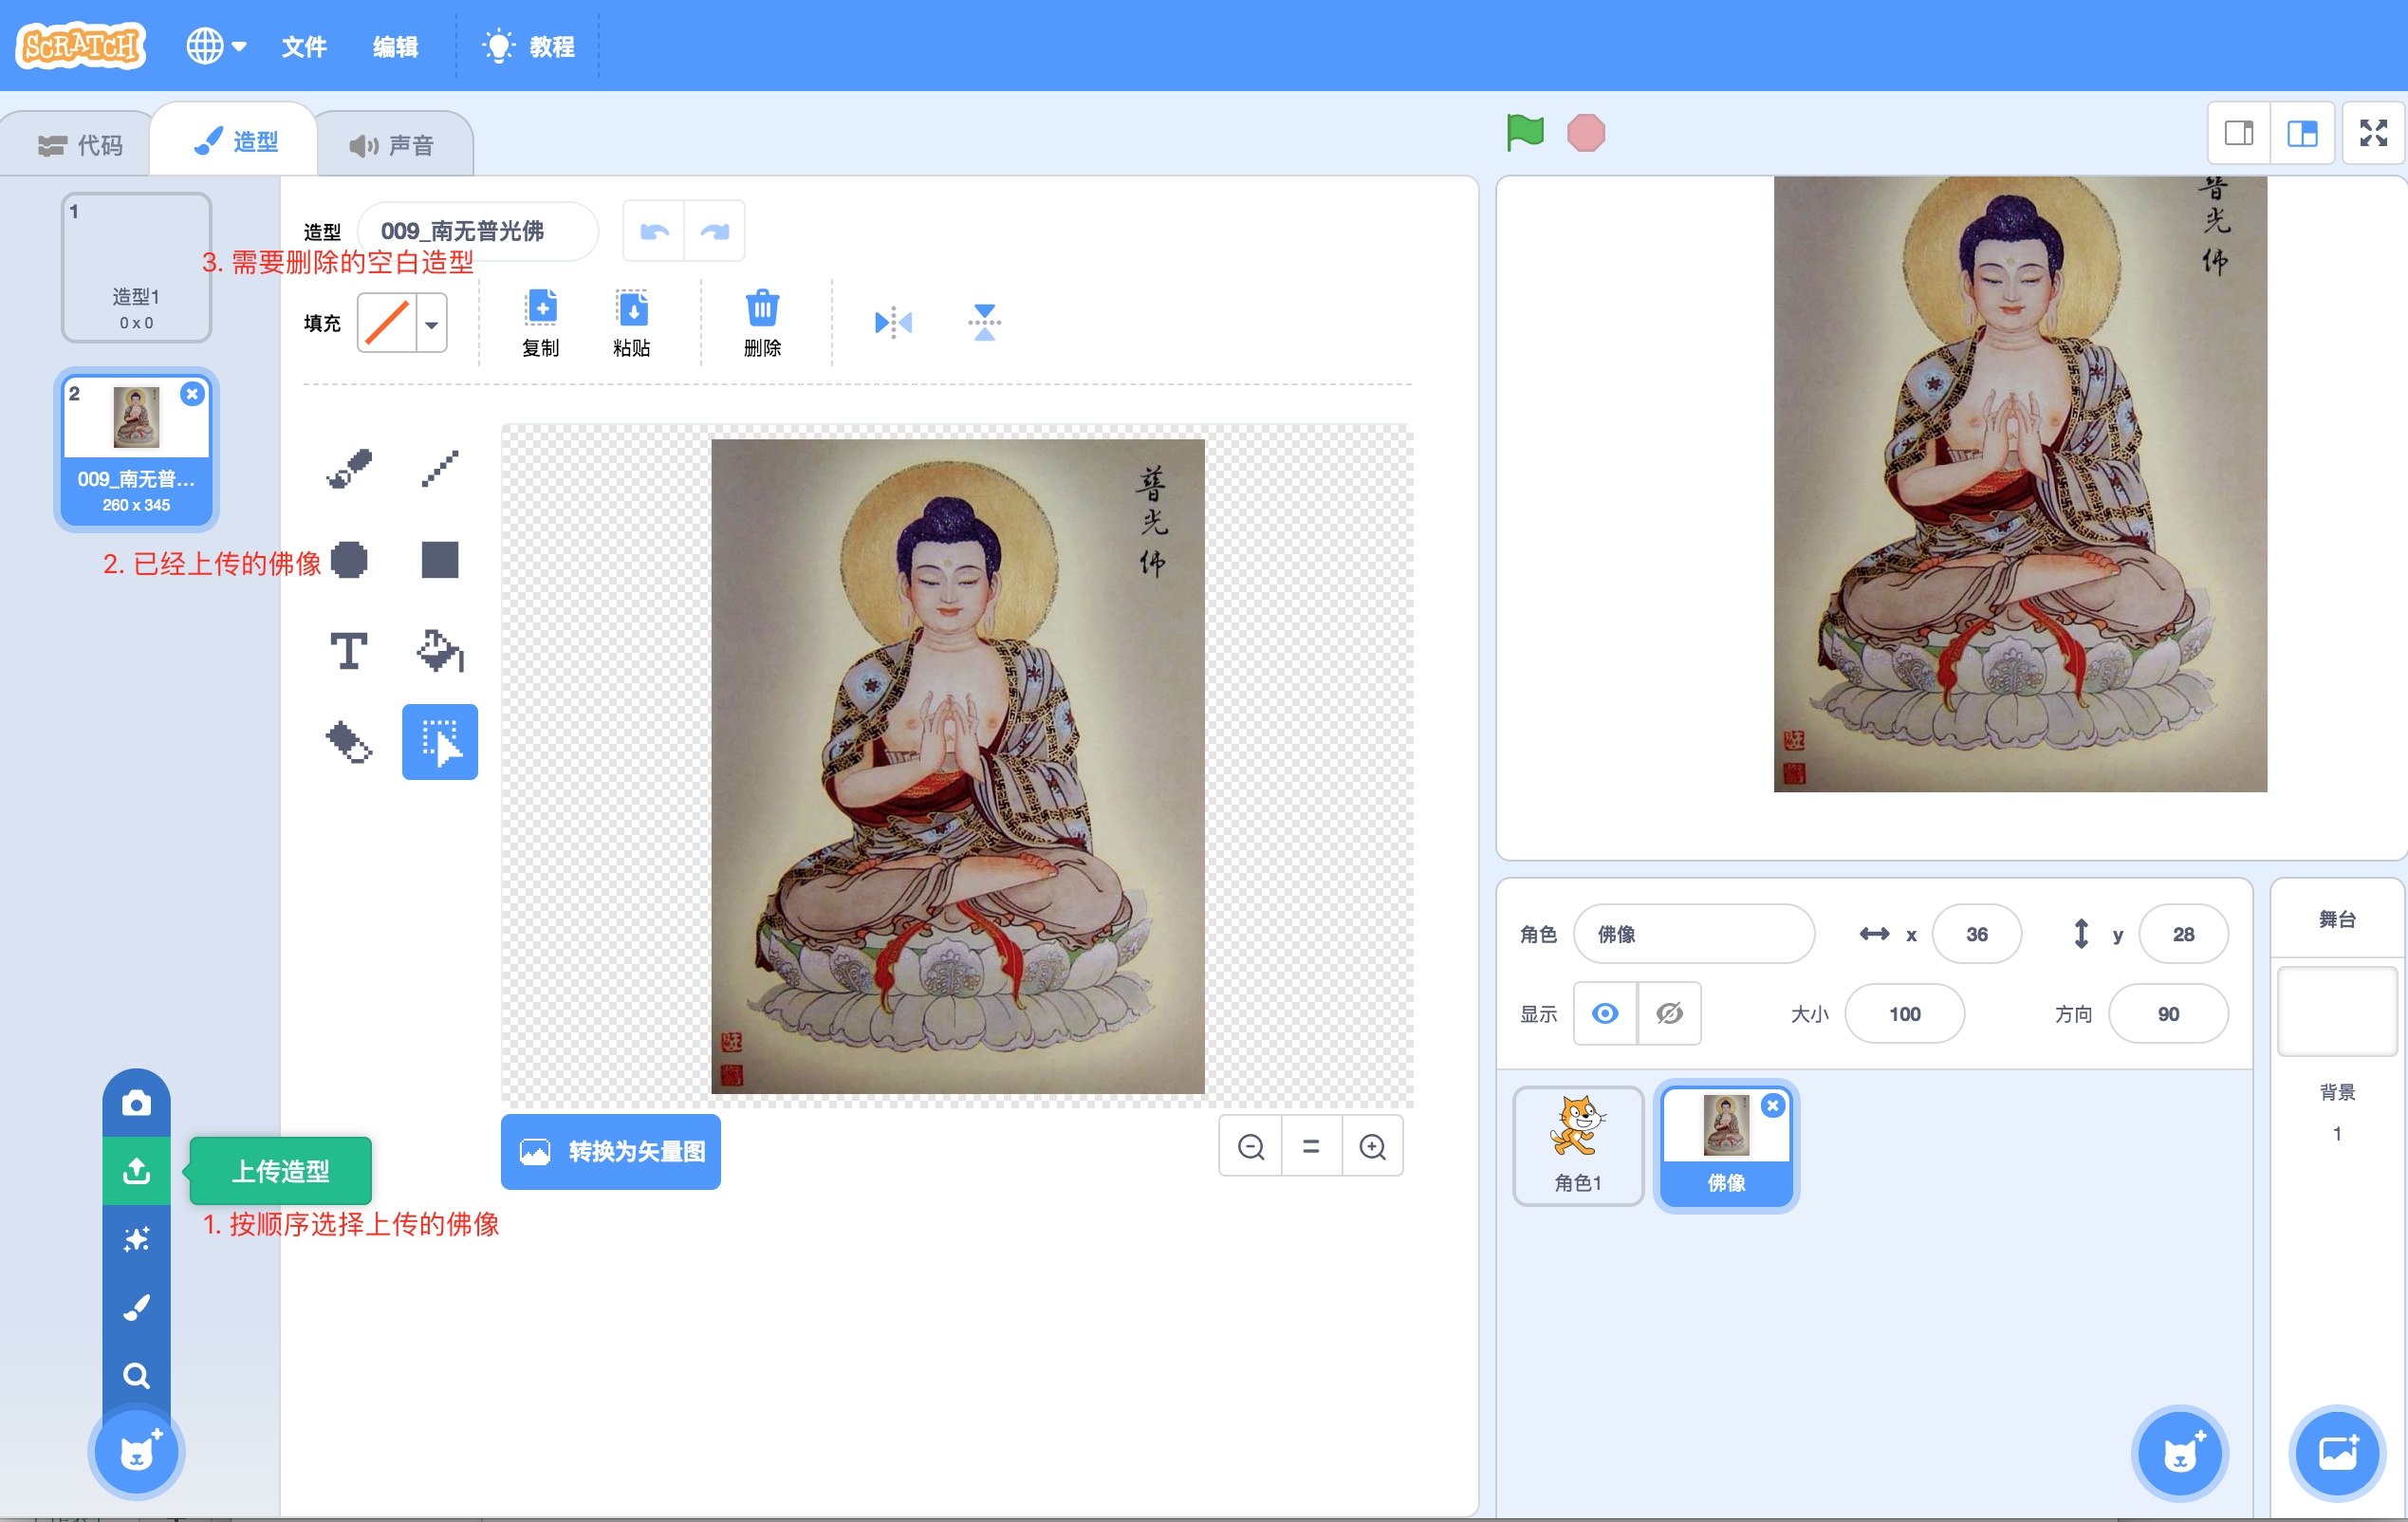Click the red stop button
This screenshot has width=2408, height=1522.
point(1586,133)
